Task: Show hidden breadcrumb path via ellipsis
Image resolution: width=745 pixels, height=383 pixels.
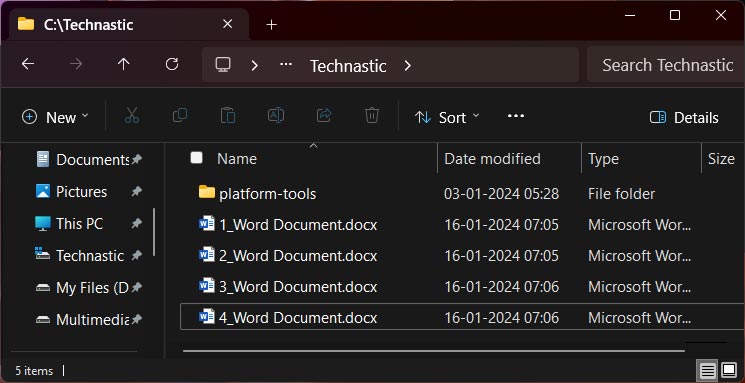Action: [x=286, y=64]
